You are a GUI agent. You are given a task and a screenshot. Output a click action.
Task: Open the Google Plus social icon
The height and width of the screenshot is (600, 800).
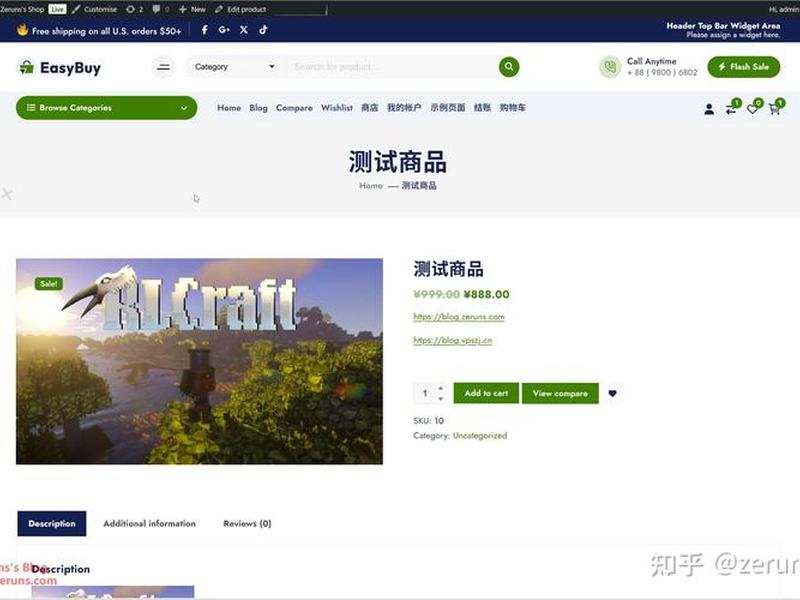click(x=224, y=30)
